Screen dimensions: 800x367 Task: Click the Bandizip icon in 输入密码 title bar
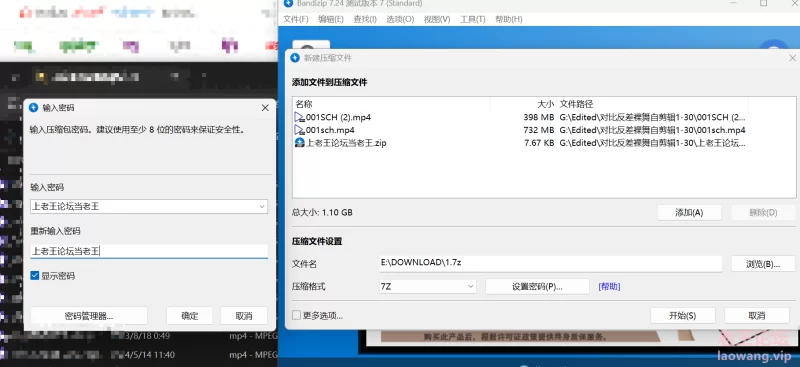pos(34,108)
